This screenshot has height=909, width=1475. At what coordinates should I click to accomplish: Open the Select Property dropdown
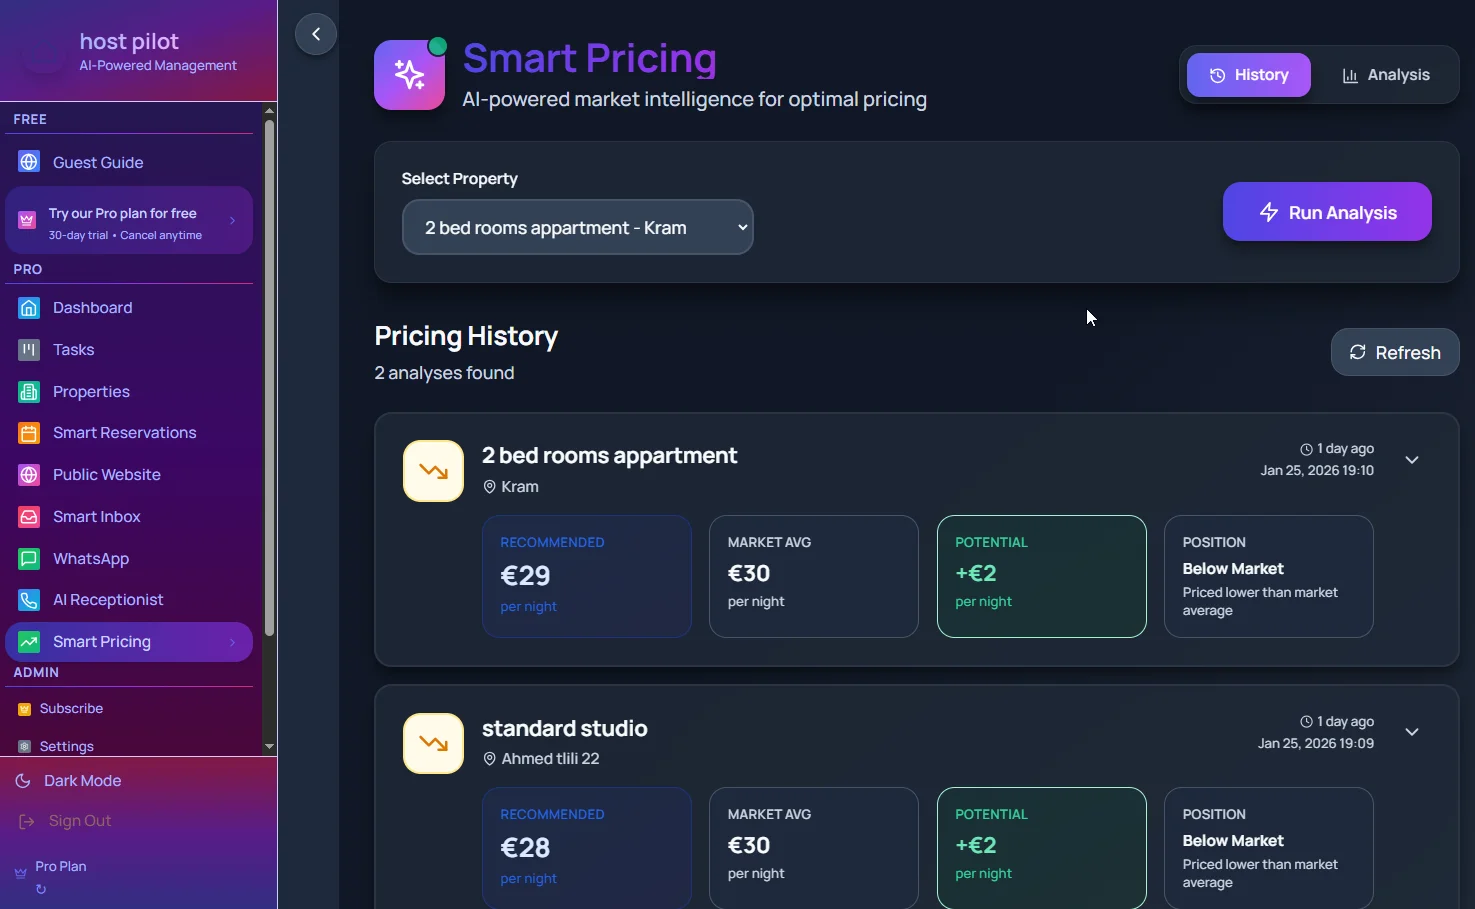pos(577,227)
